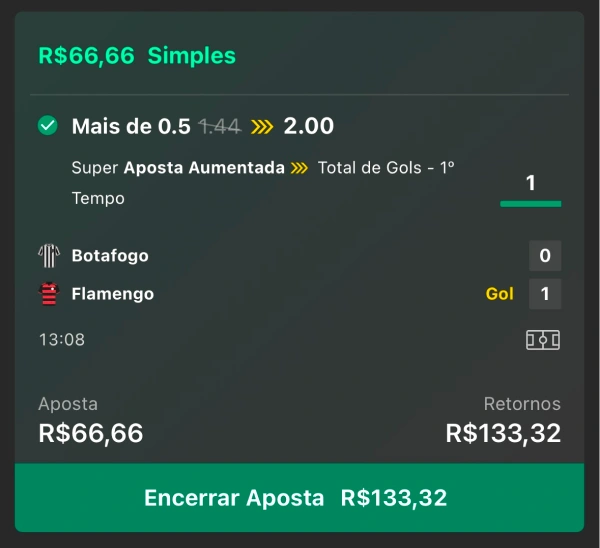Click the Botafogo score box showing 0
Viewport: 600px width, 548px height.
545,256
